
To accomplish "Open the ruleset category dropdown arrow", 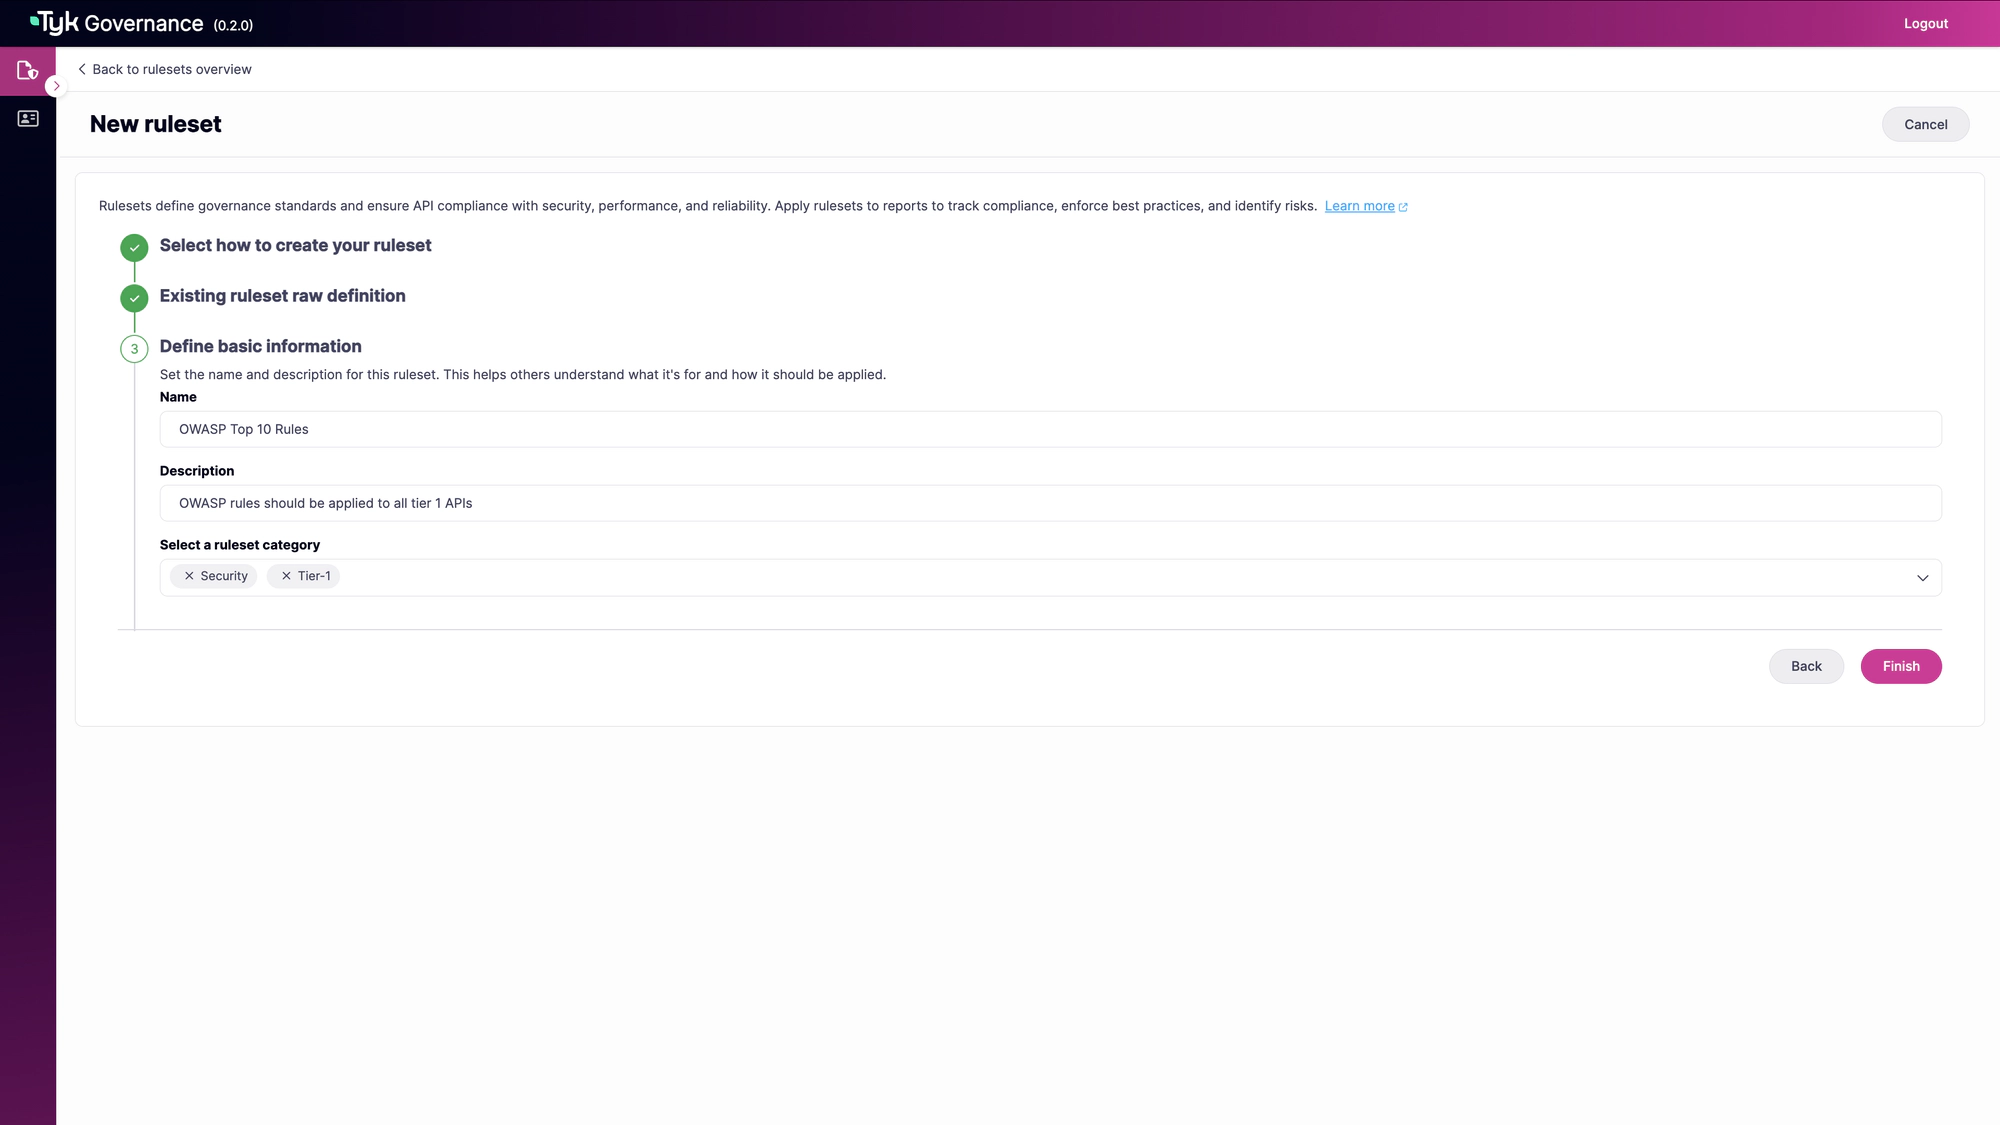I will (1922, 578).
